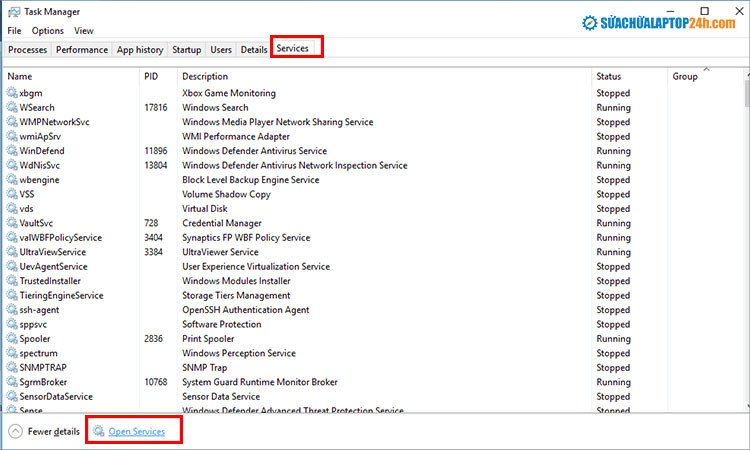Click the vertical scrollbar thumb in services list

point(747,92)
